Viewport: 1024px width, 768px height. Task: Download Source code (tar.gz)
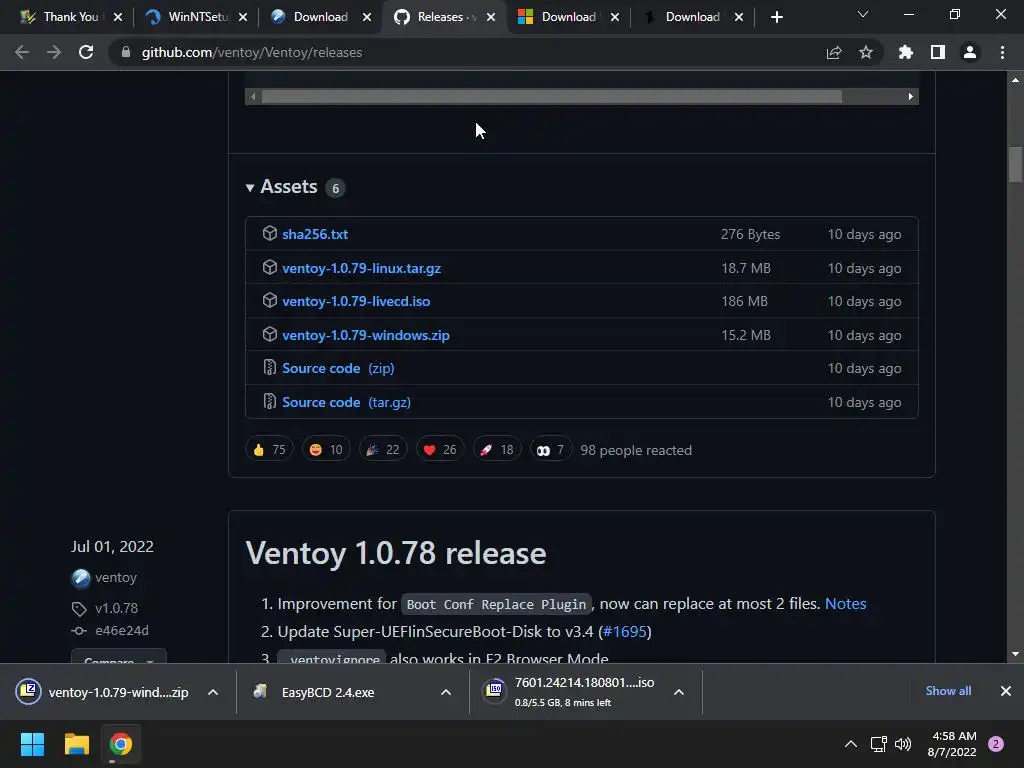pyautogui.click(x=346, y=402)
